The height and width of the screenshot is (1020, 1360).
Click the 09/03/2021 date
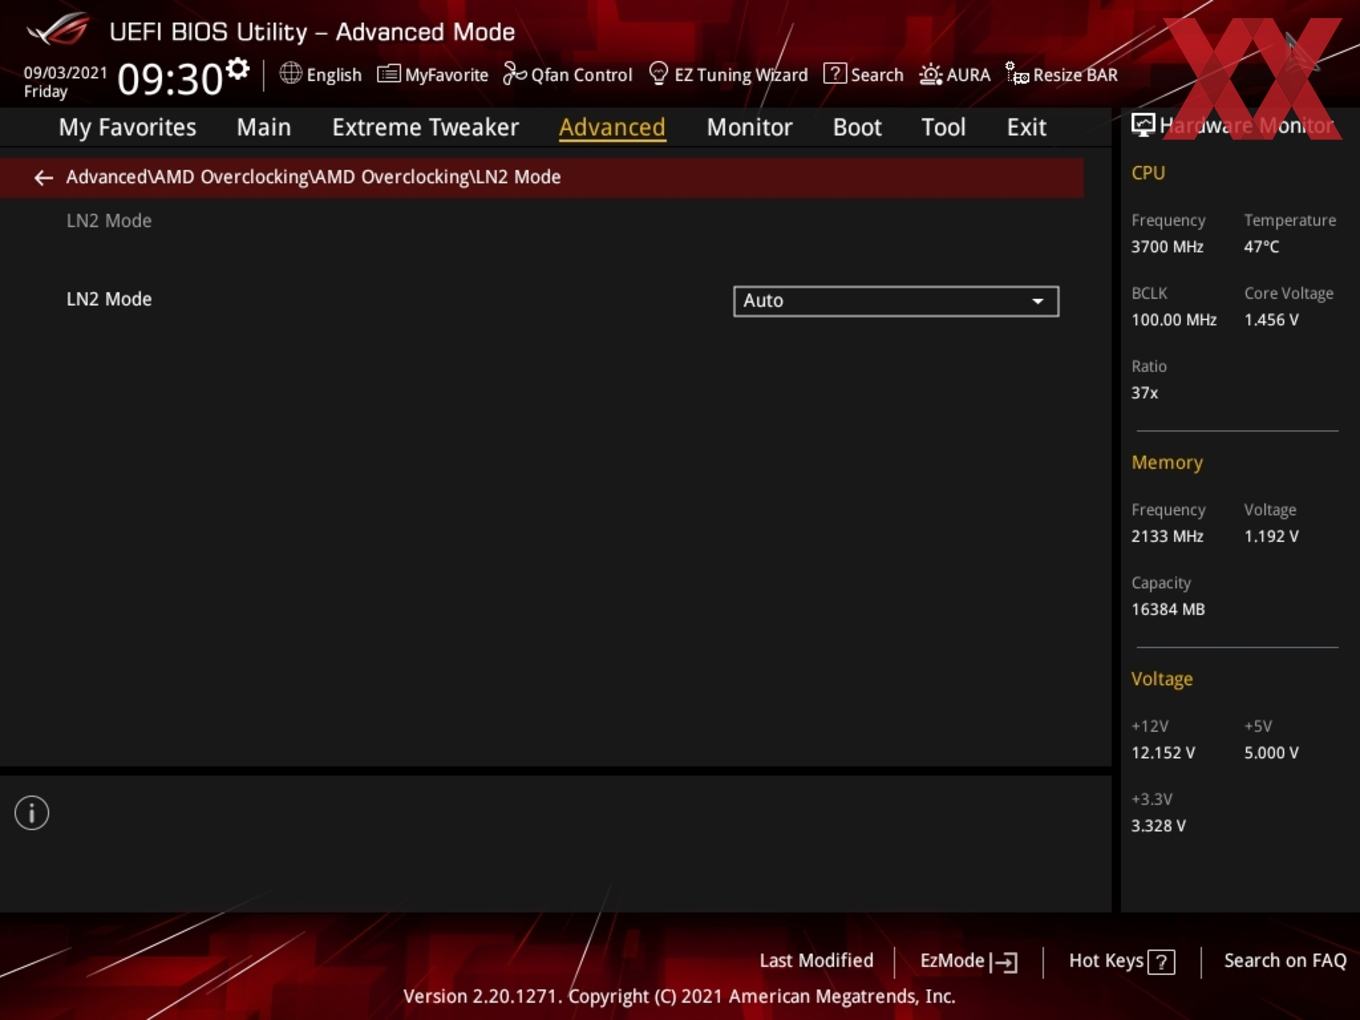tap(65, 73)
